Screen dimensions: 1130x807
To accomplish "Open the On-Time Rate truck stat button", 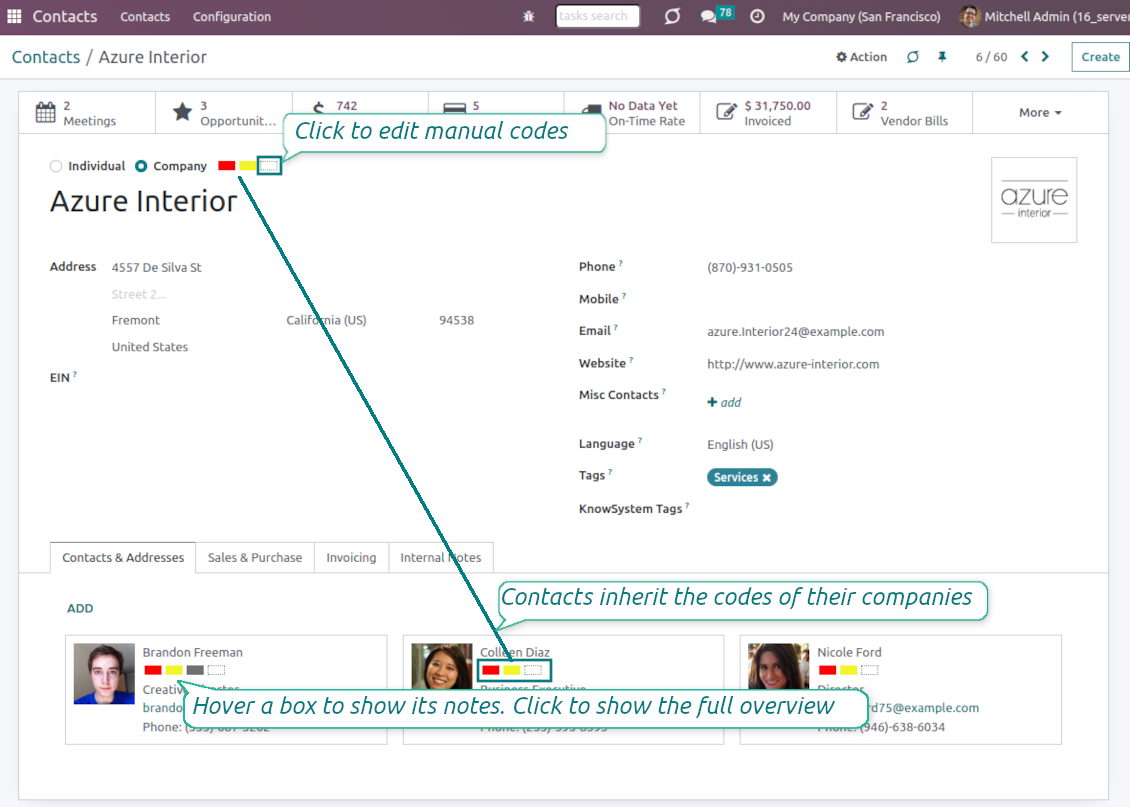I will click(632, 112).
